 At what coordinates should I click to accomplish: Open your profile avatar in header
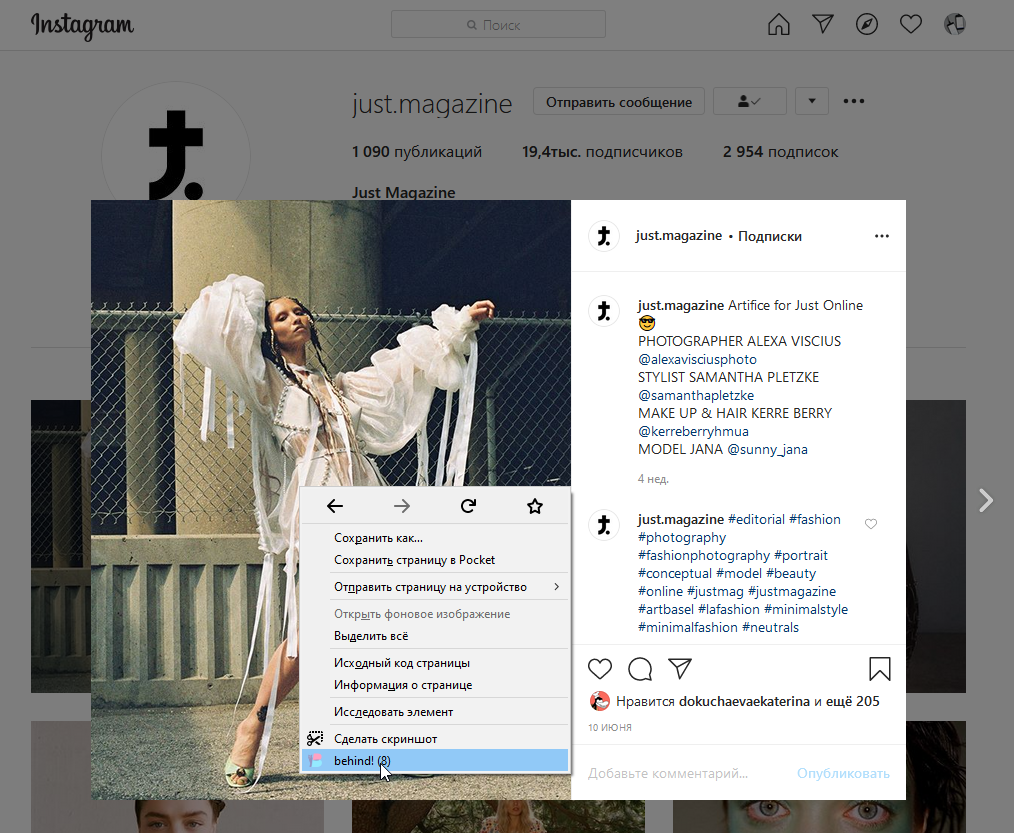955,25
